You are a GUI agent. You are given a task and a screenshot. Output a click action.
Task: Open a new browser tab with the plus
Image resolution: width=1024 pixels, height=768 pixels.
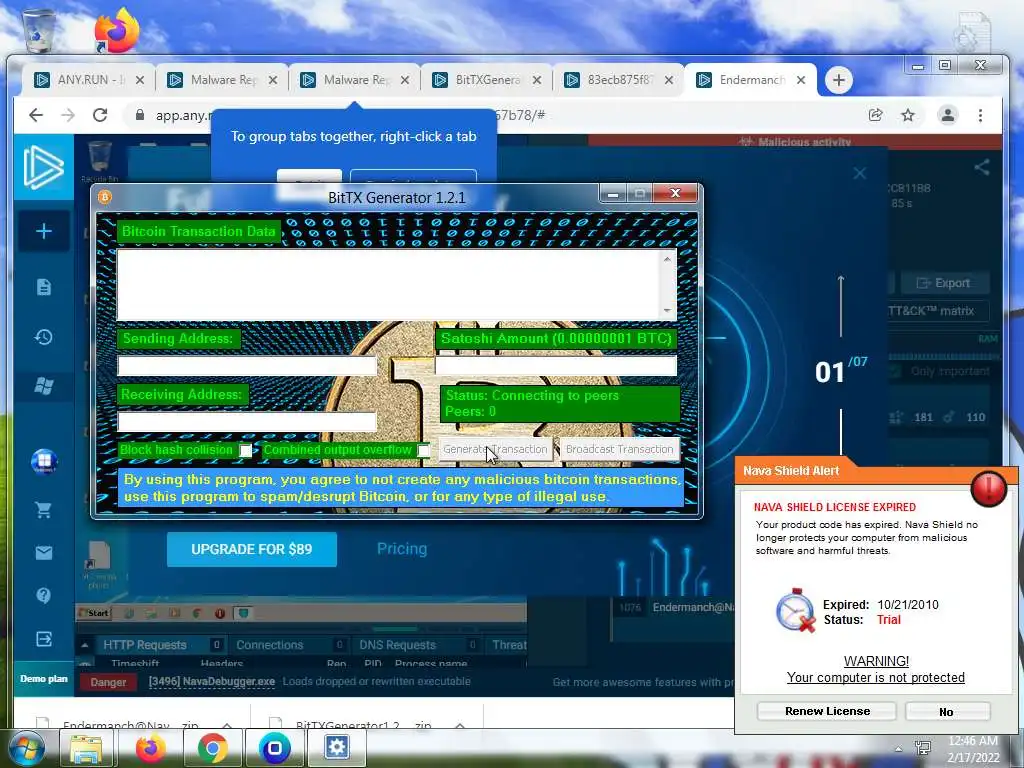(839, 80)
